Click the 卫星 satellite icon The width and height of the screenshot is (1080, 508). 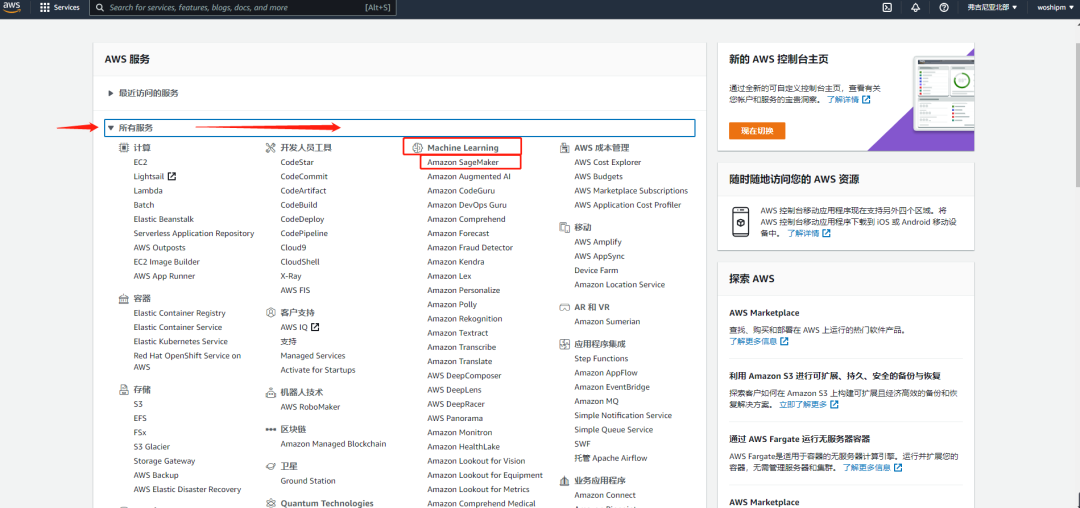[271, 466]
